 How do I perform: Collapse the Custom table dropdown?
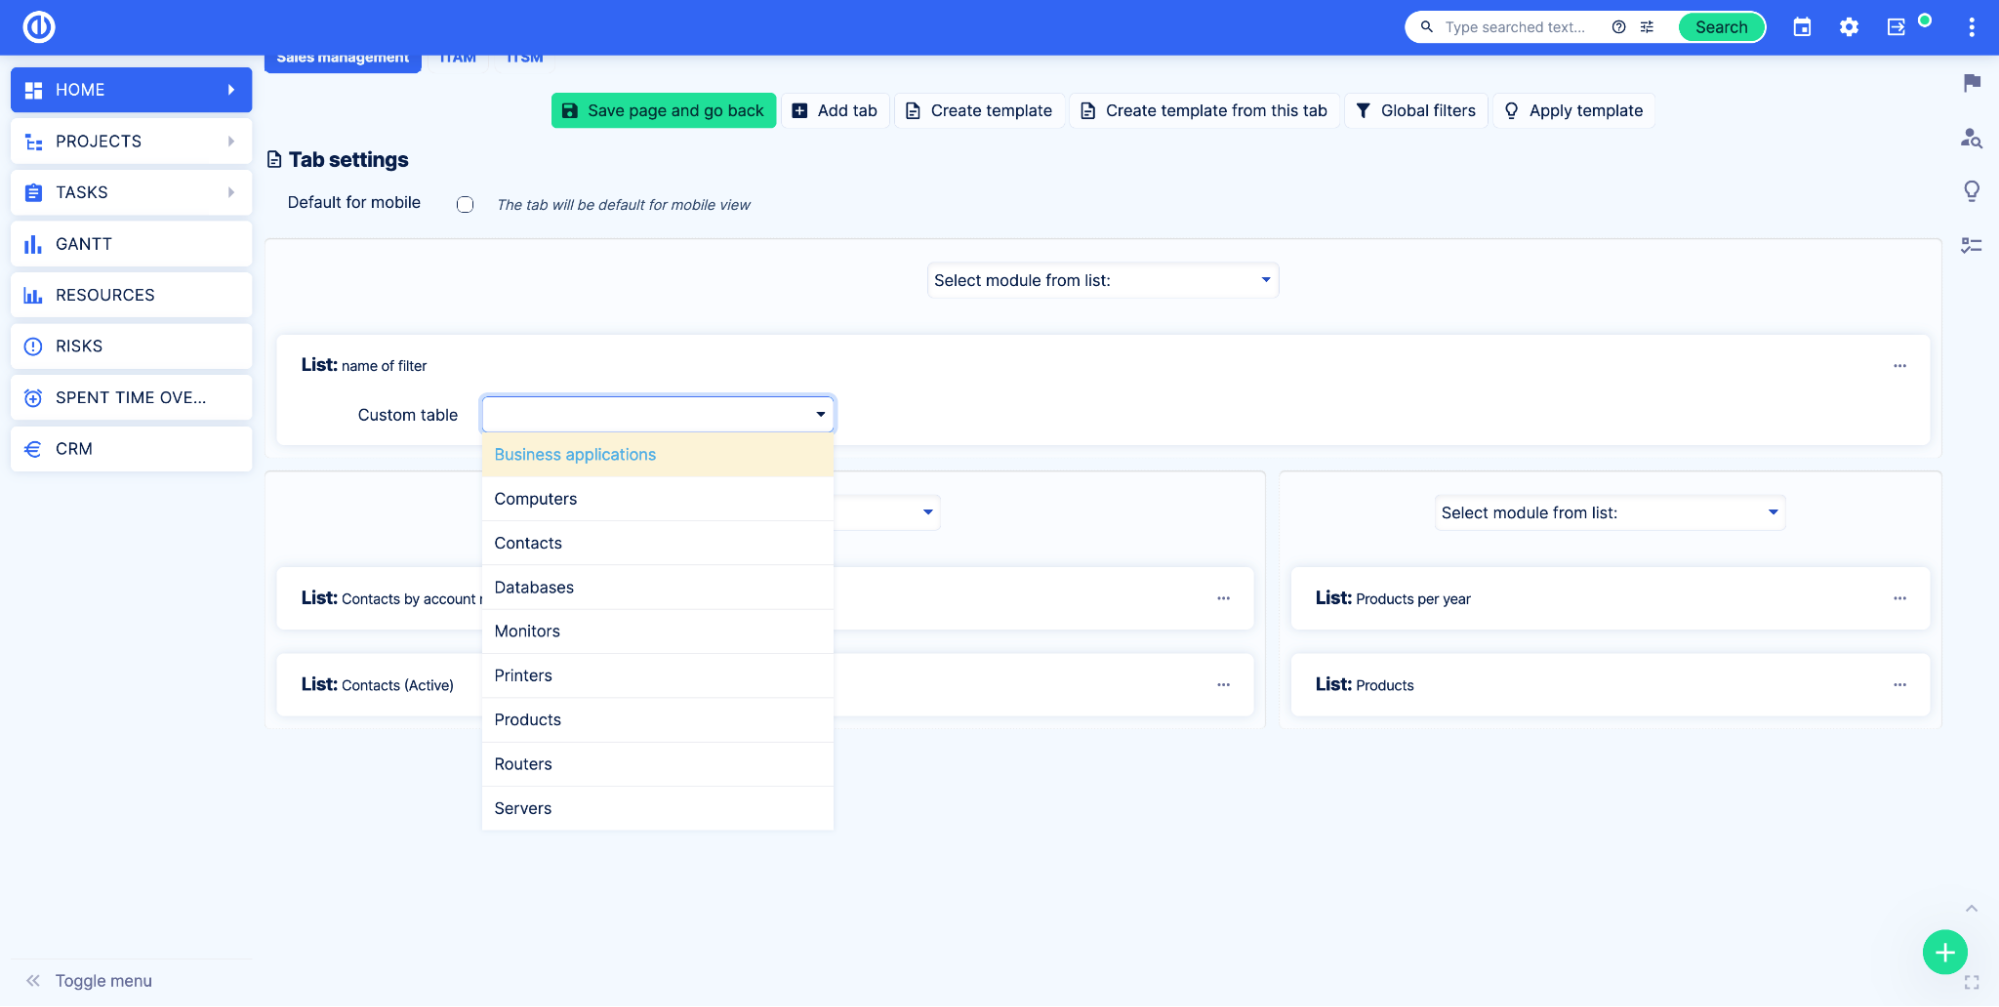(x=820, y=414)
